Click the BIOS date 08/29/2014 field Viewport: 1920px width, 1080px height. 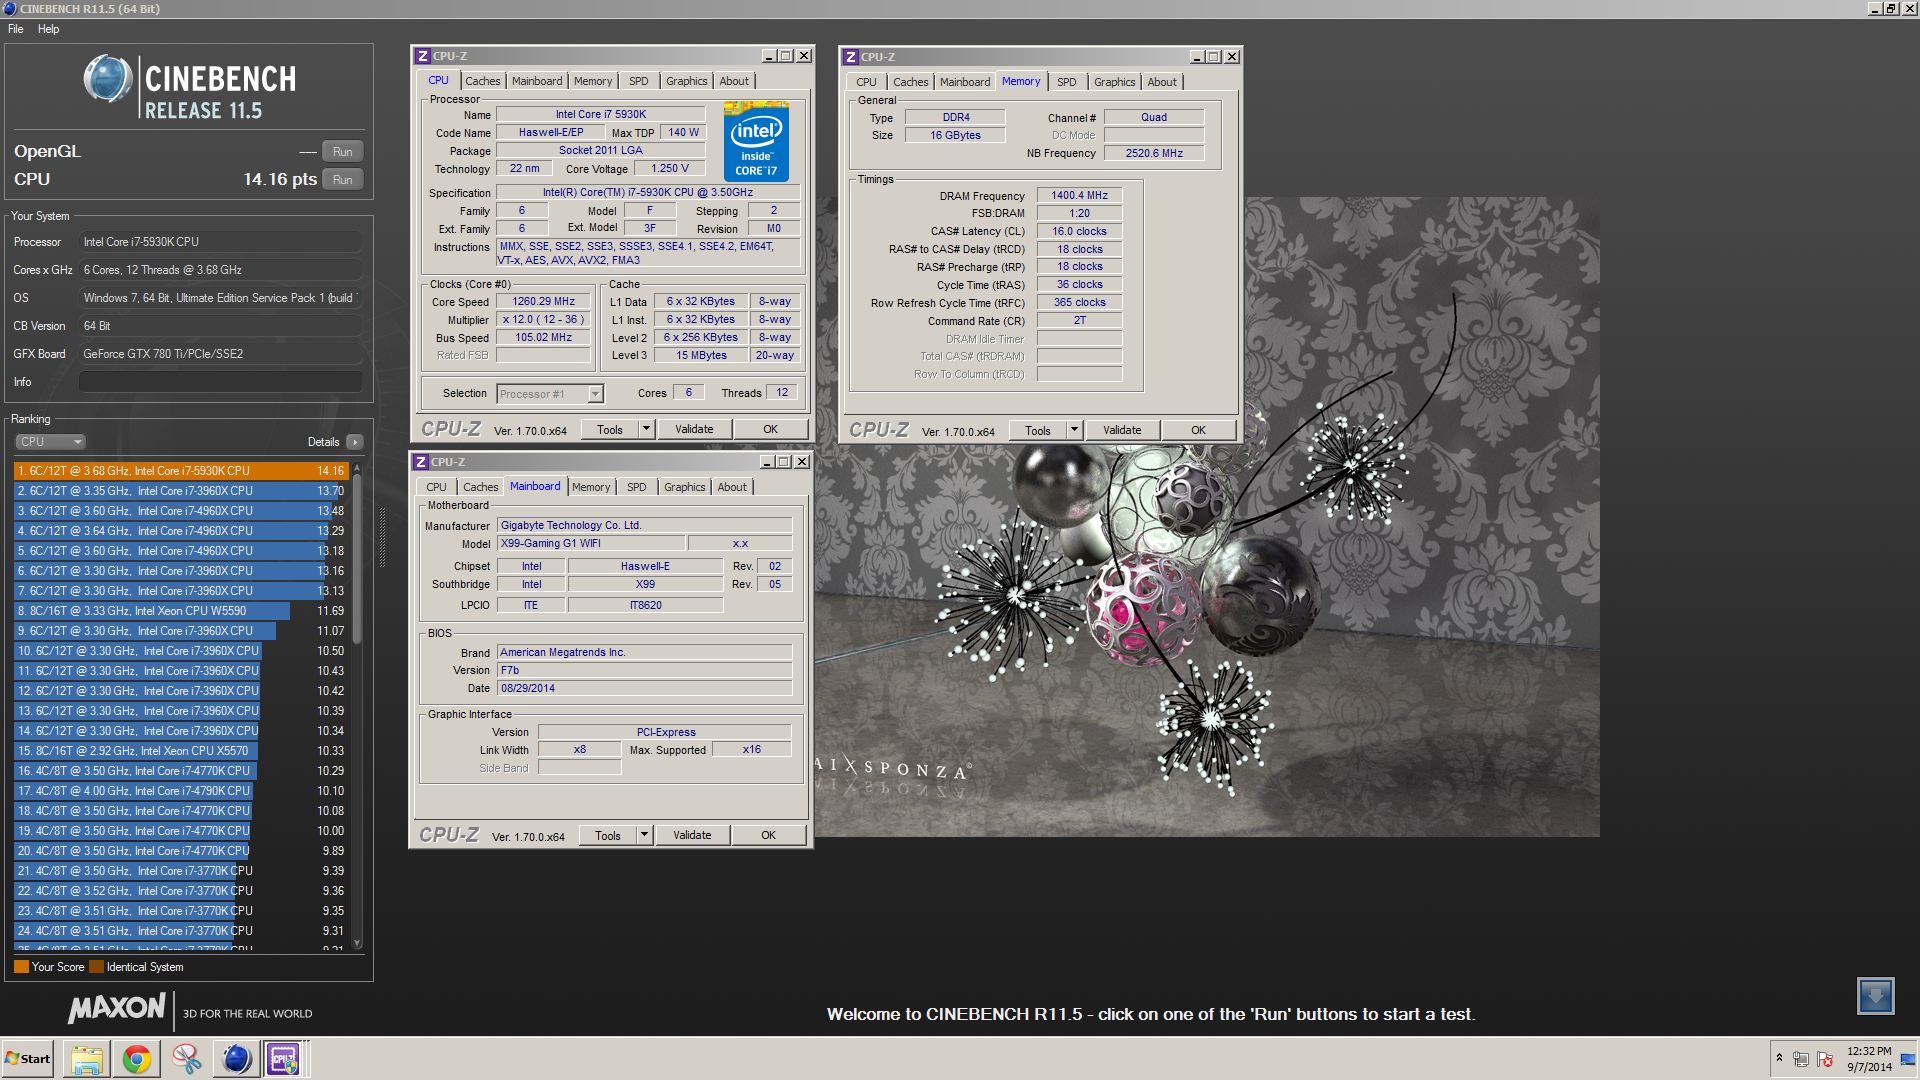point(644,688)
